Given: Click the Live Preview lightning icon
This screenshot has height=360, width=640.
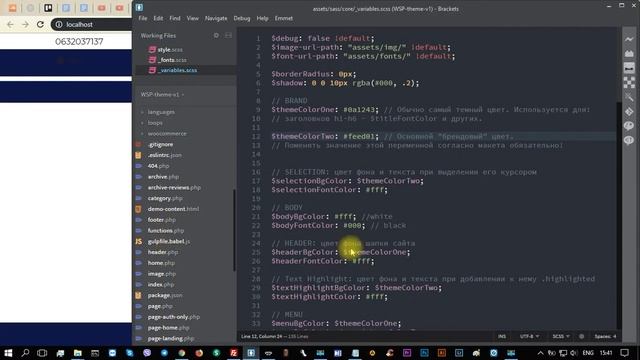Looking at the screenshot, I should (629, 39).
